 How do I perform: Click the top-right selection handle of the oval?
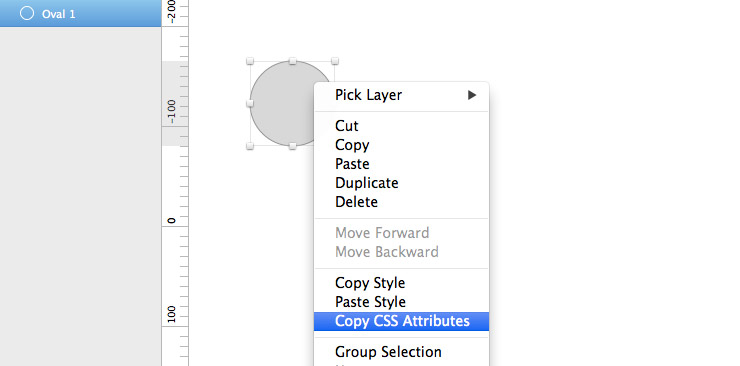(x=335, y=61)
